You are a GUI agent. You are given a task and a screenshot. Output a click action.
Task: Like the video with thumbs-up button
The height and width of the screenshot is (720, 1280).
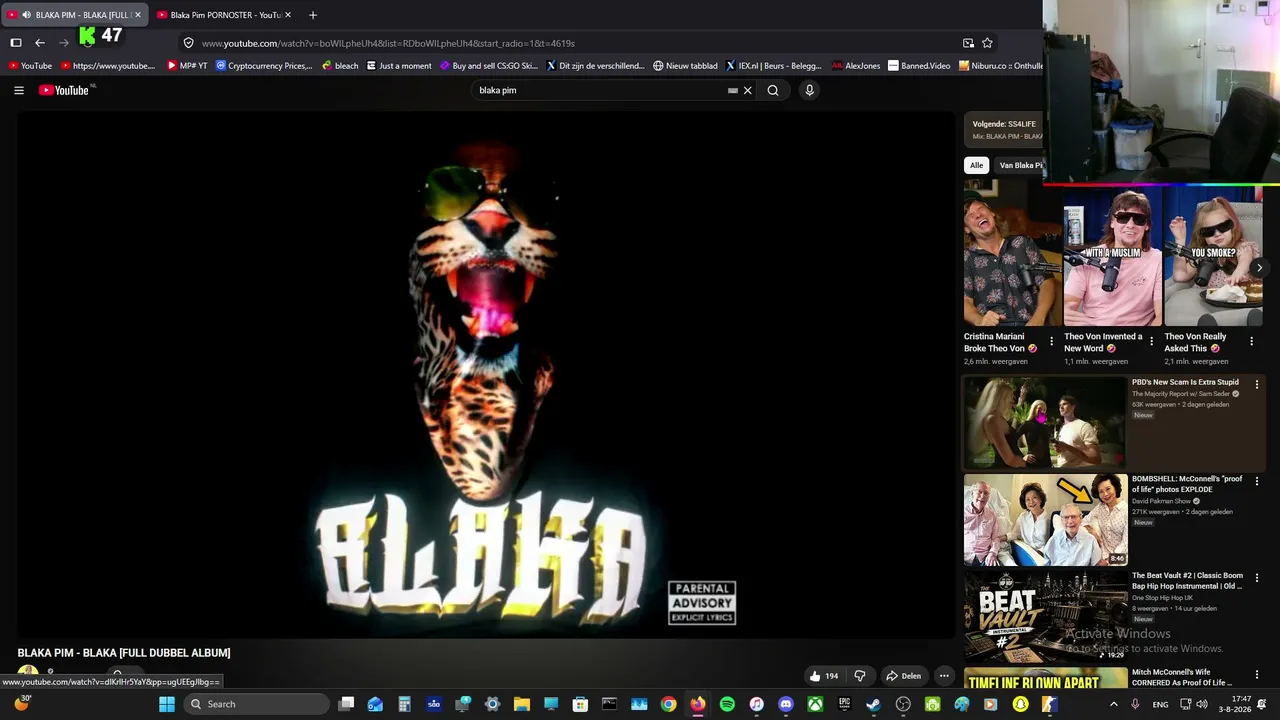(824, 676)
